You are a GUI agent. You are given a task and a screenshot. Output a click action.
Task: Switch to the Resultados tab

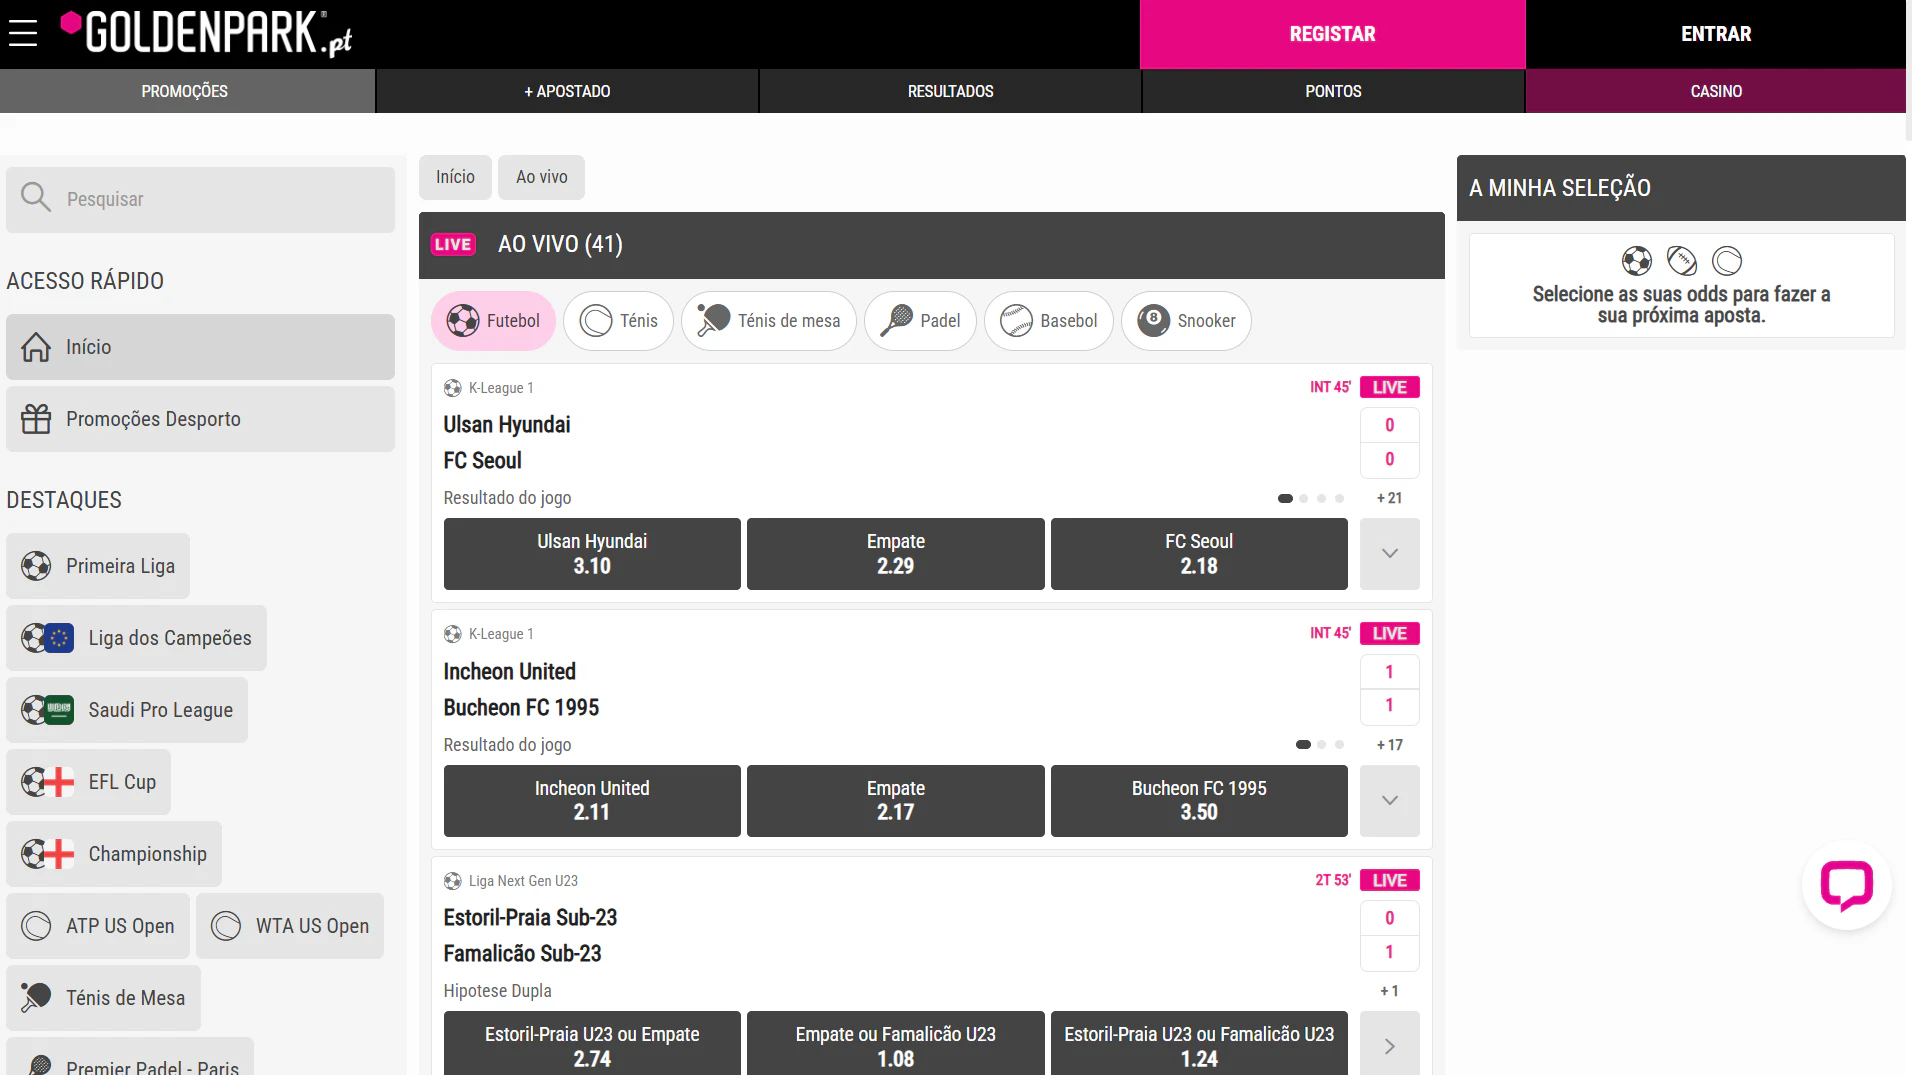click(950, 91)
